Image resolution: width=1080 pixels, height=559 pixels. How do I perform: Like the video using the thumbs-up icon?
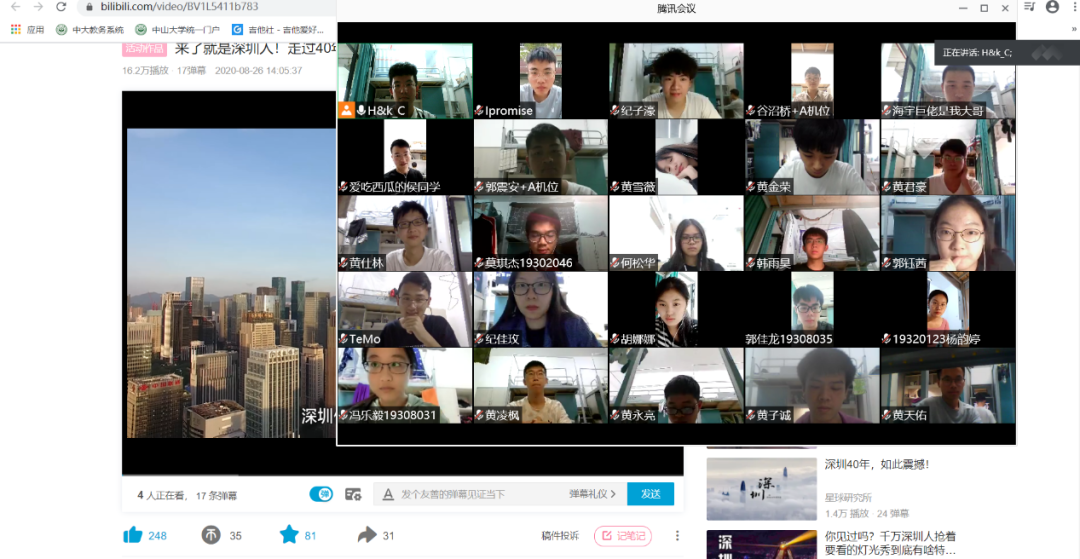point(133,535)
